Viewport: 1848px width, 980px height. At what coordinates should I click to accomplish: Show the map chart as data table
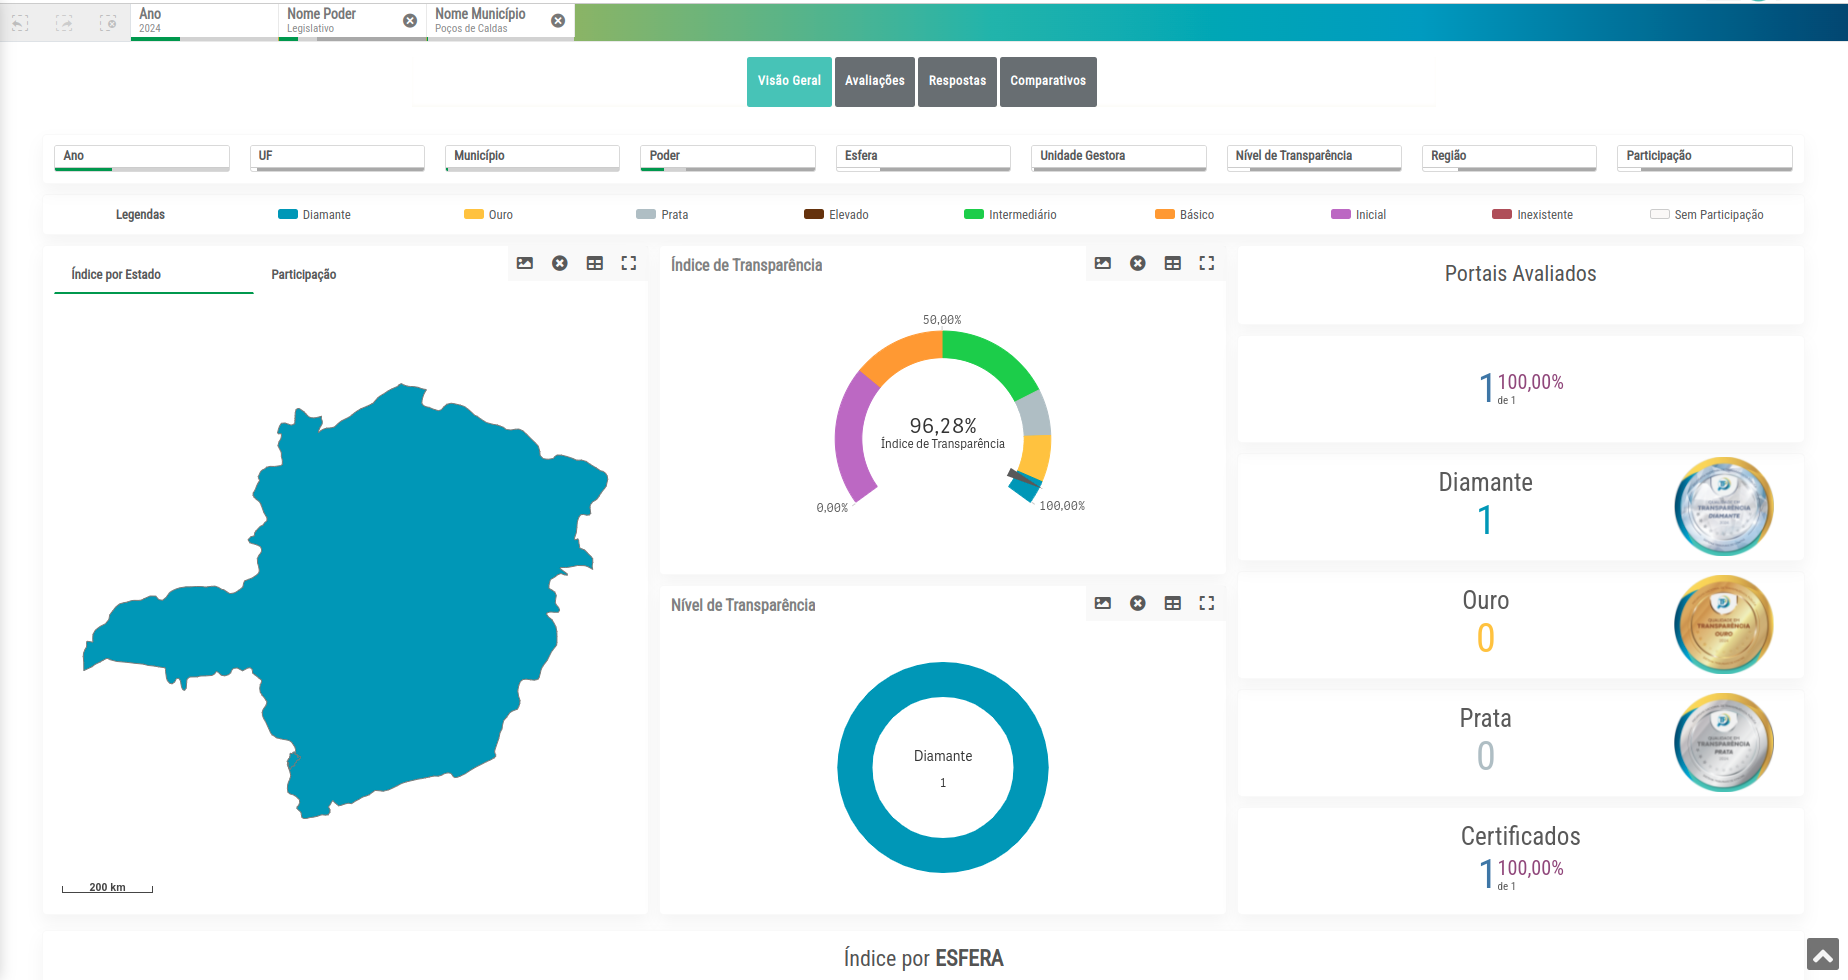(x=595, y=263)
